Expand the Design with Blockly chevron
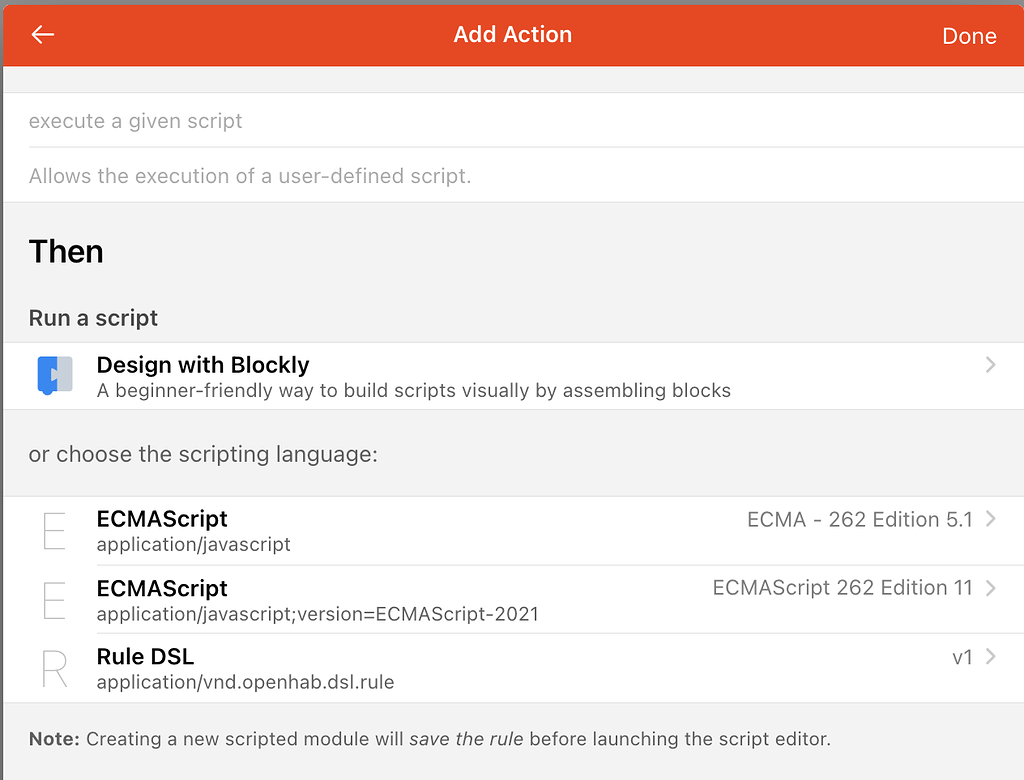Viewport: 1024px width, 780px height. click(x=990, y=365)
